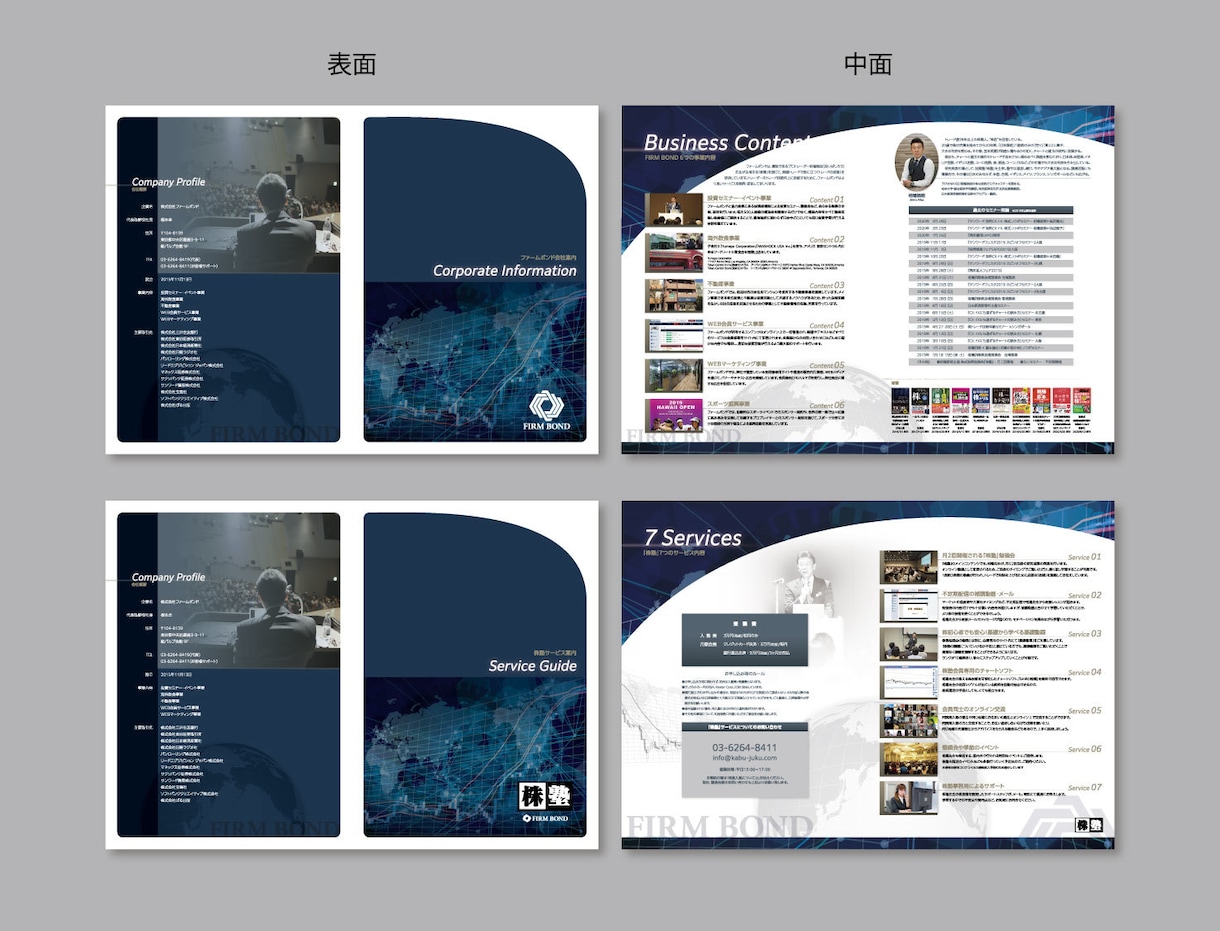Select the thumbnail next to Service 07
Screen dimensions: 1220x931
(x=908, y=797)
